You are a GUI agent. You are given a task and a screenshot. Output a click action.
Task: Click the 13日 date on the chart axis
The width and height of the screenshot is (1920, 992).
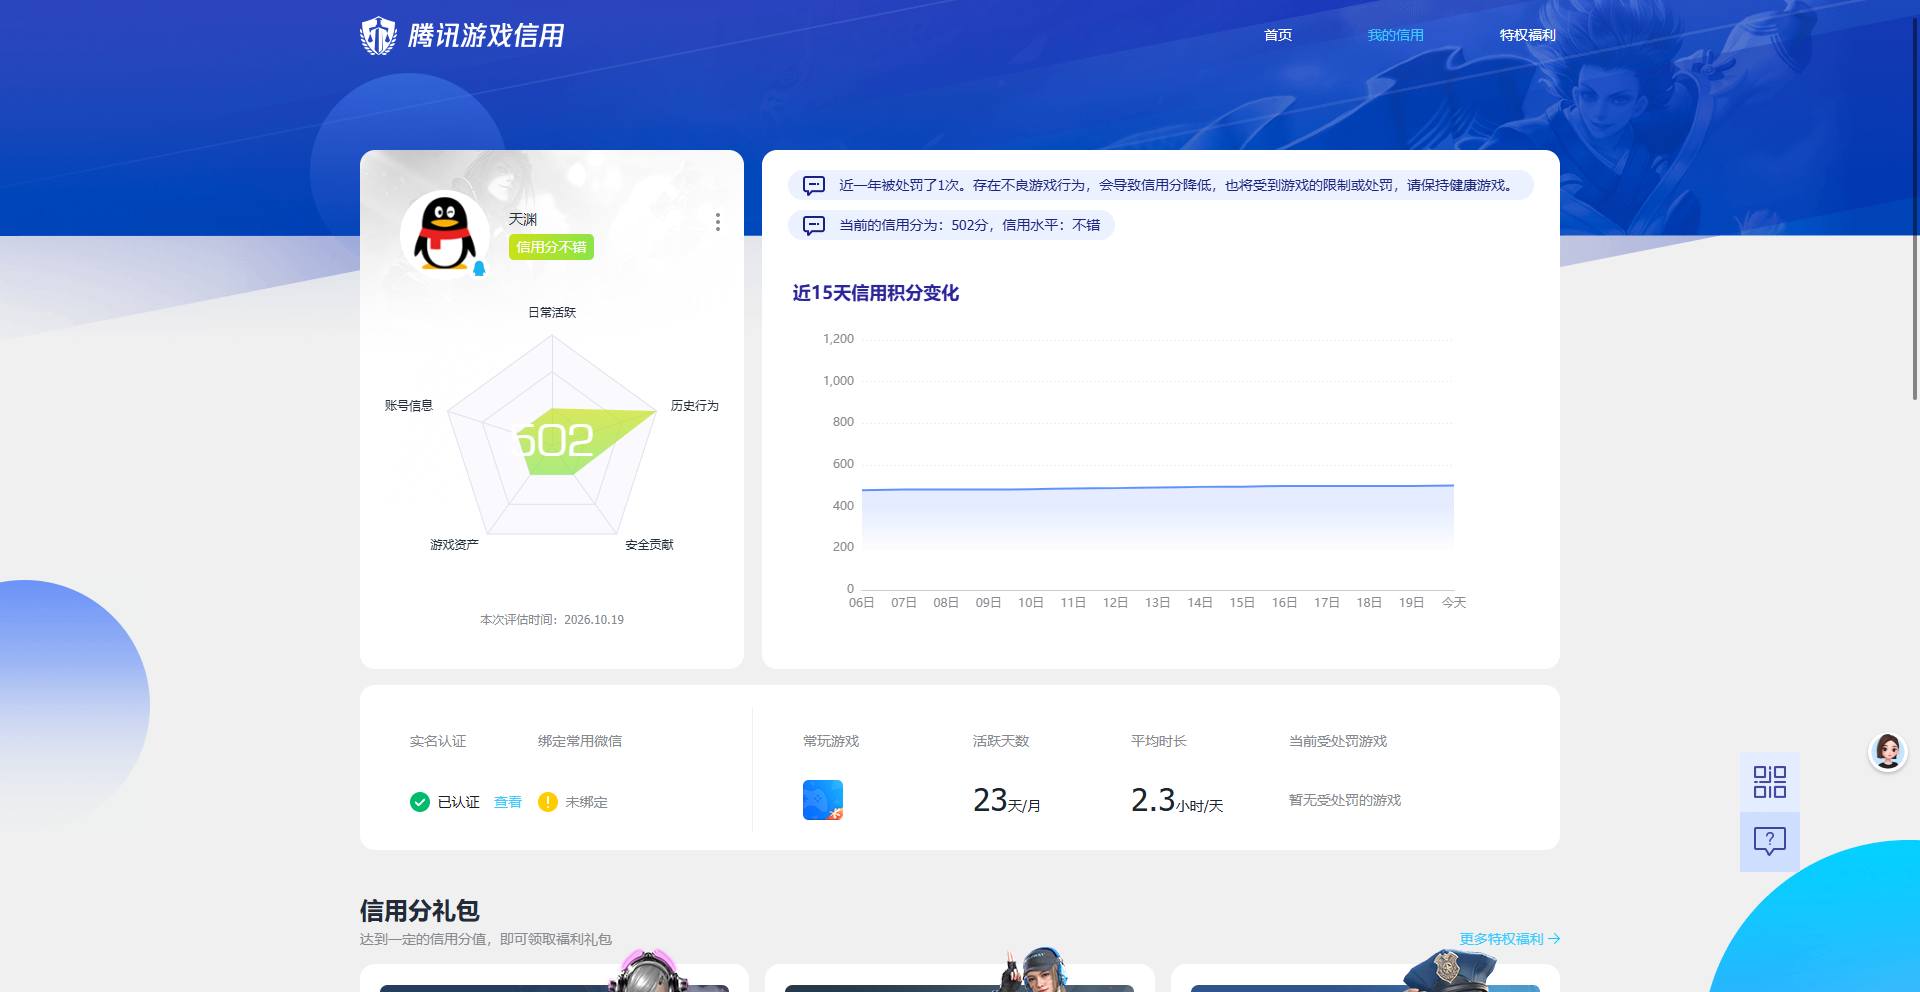1157,602
